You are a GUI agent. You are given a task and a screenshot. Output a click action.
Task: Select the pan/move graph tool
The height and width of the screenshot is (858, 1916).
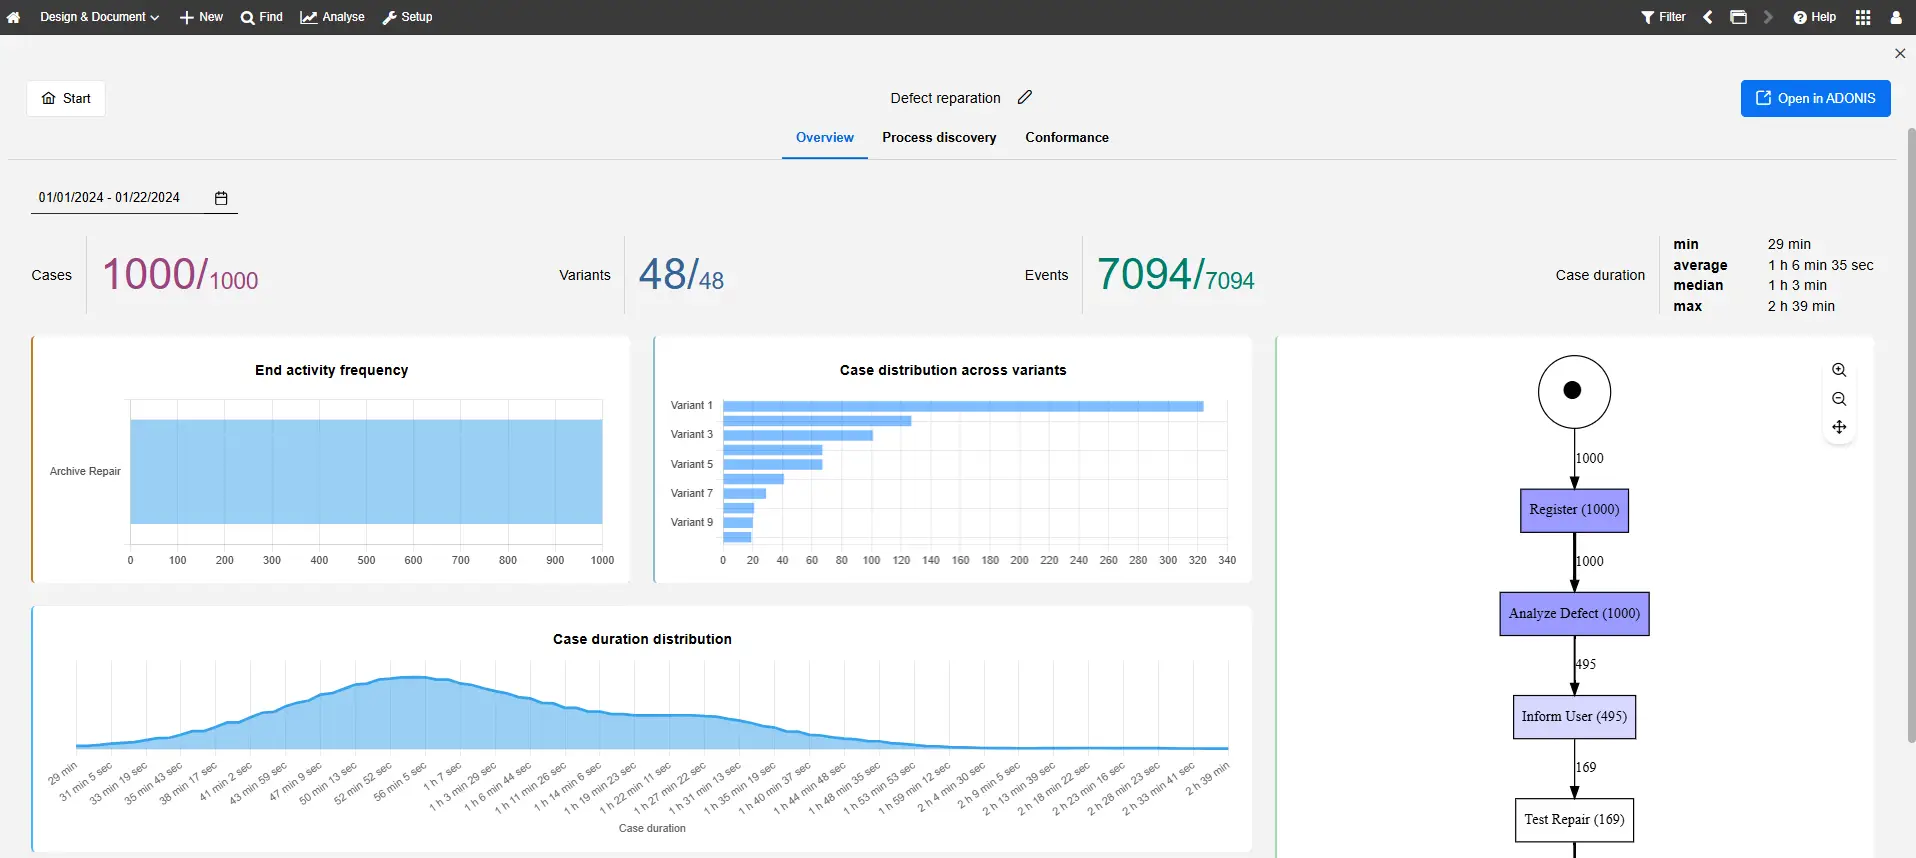(1838, 427)
